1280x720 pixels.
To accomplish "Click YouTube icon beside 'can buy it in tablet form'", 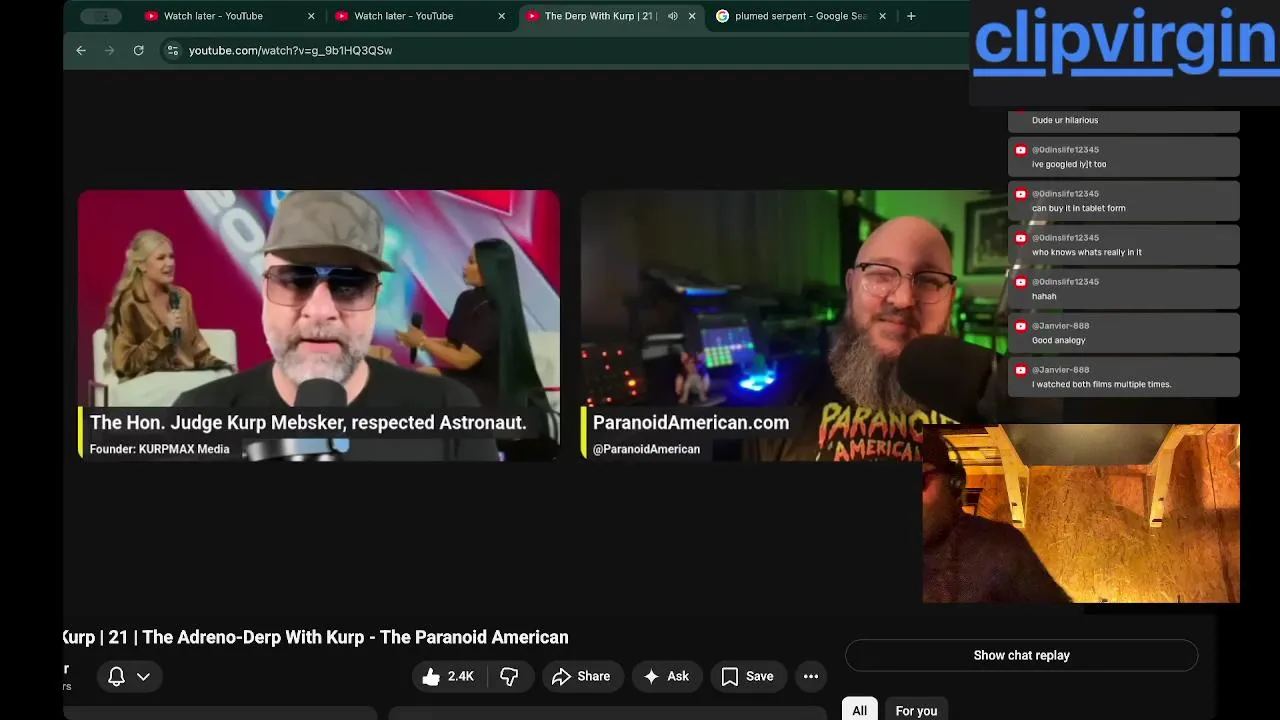I will click(x=1020, y=194).
